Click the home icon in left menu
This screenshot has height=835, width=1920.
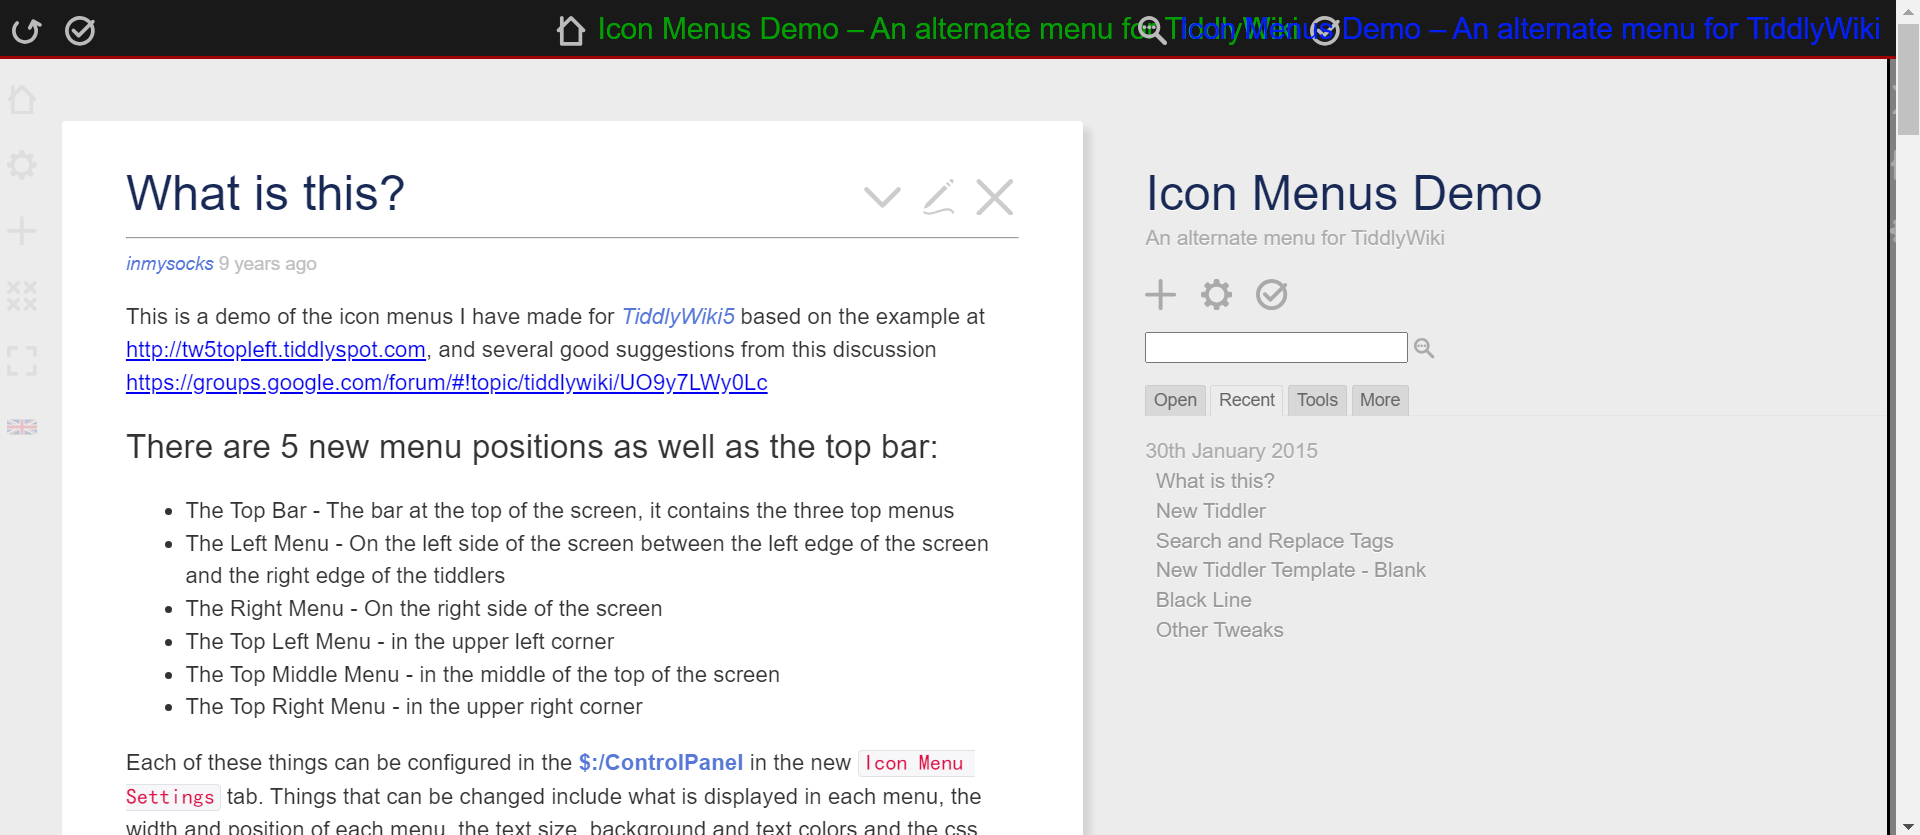22,100
